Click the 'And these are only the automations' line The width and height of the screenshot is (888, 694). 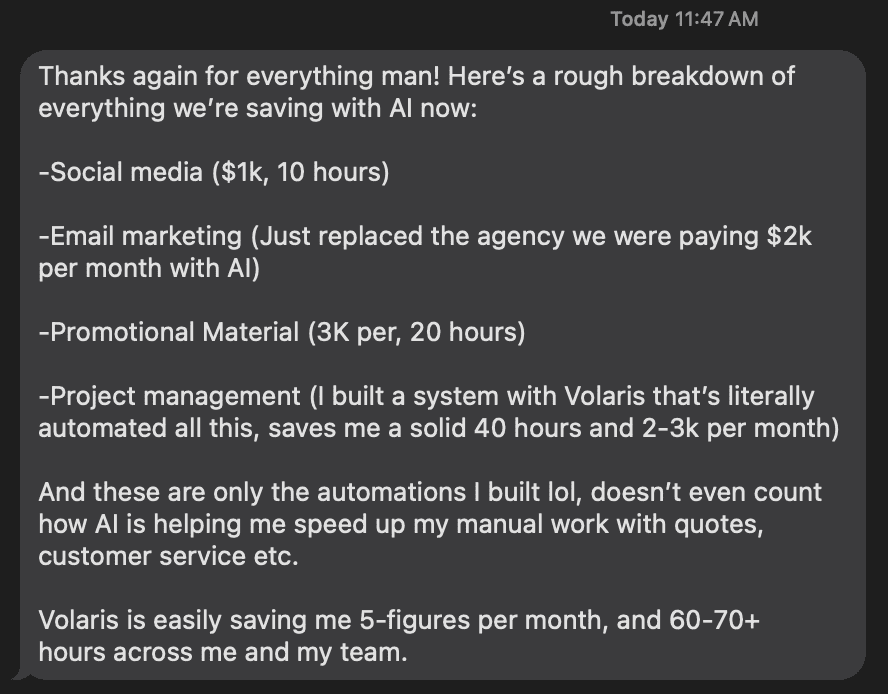point(430,492)
